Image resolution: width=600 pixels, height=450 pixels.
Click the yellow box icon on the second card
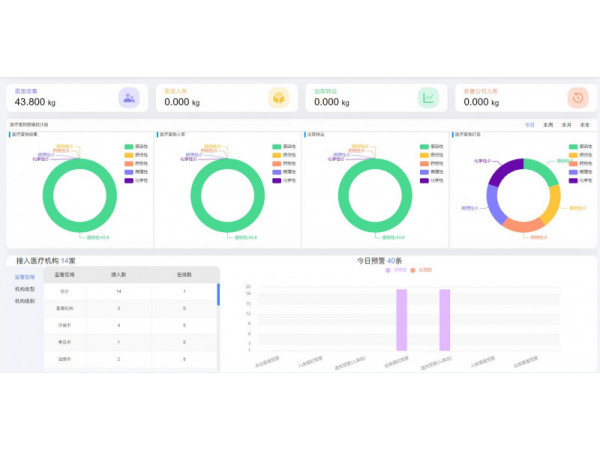click(x=278, y=97)
